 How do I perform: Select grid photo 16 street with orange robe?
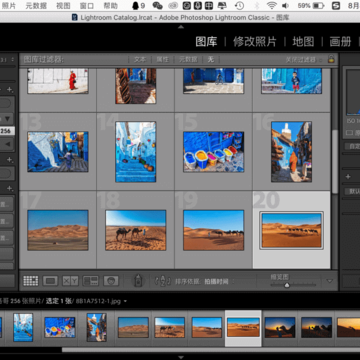click(292, 152)
